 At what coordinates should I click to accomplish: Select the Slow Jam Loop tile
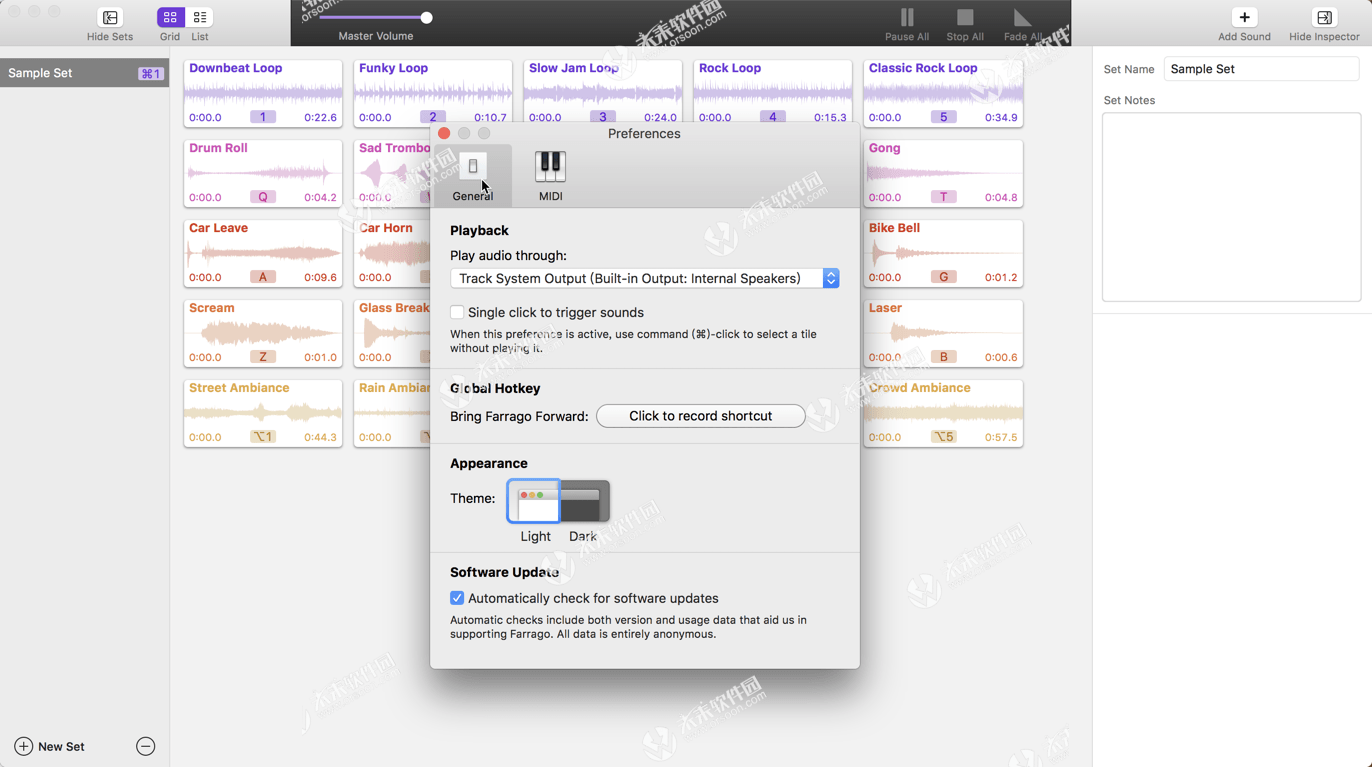tap(603, 93)
